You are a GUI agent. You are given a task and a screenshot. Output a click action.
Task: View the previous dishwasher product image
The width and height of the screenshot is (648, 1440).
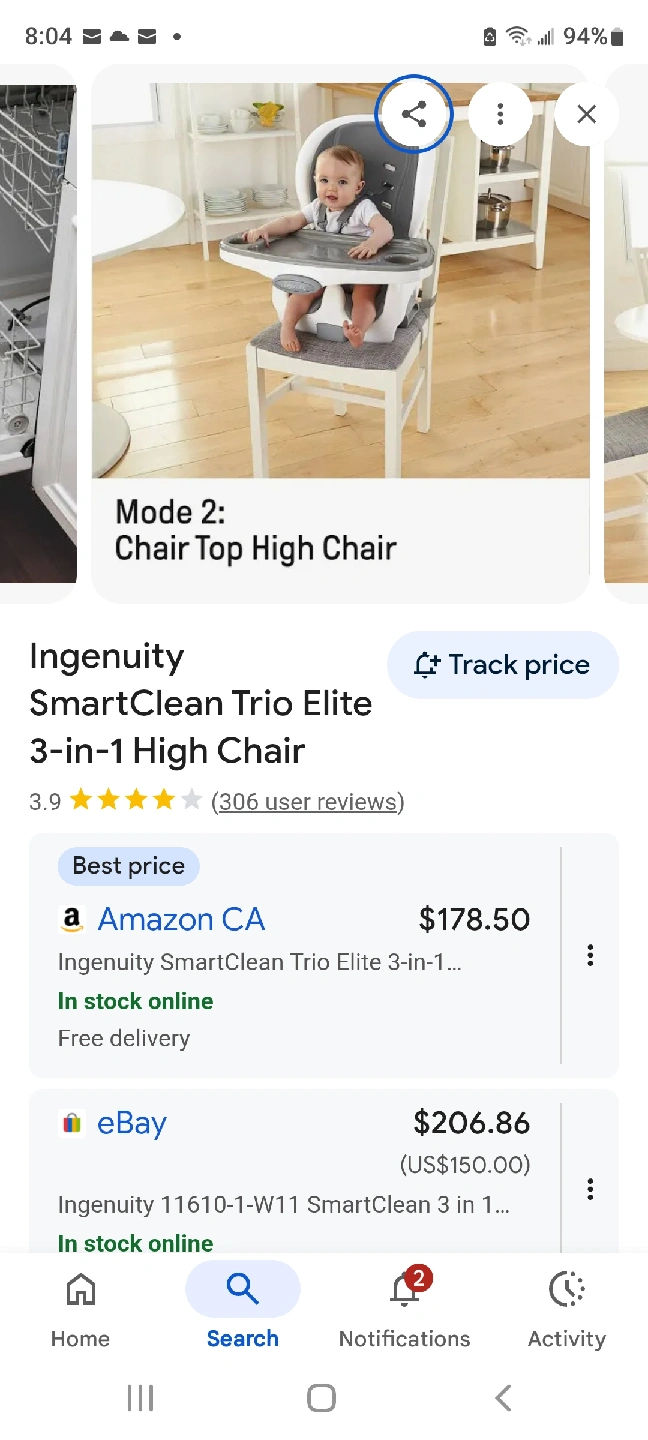pos(36,330)
